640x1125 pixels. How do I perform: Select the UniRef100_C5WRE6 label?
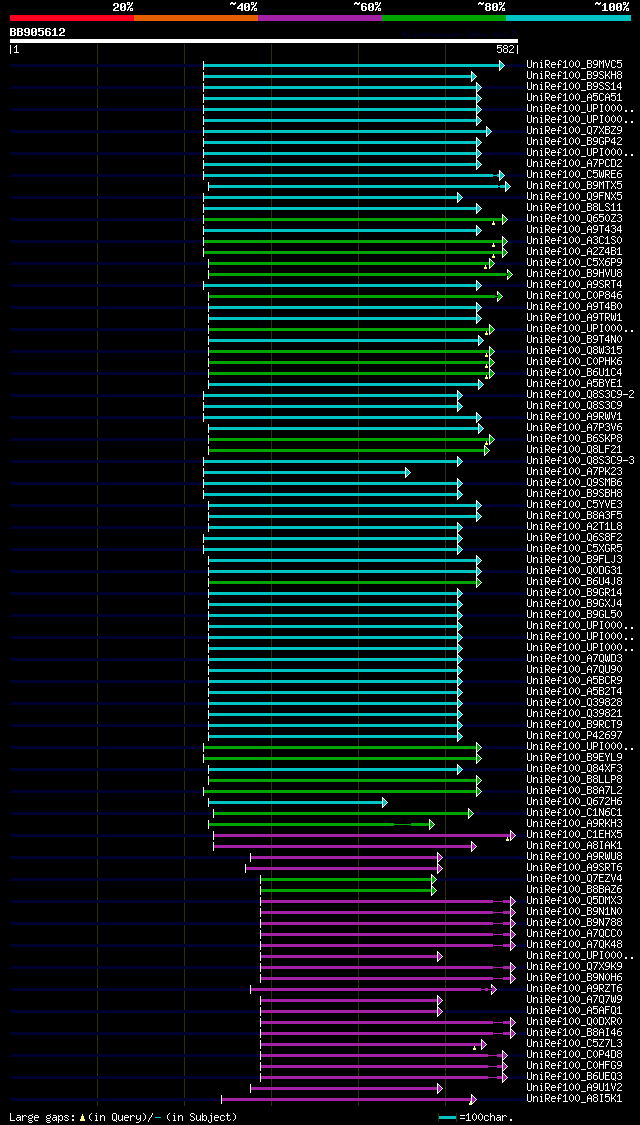[574, 174]
